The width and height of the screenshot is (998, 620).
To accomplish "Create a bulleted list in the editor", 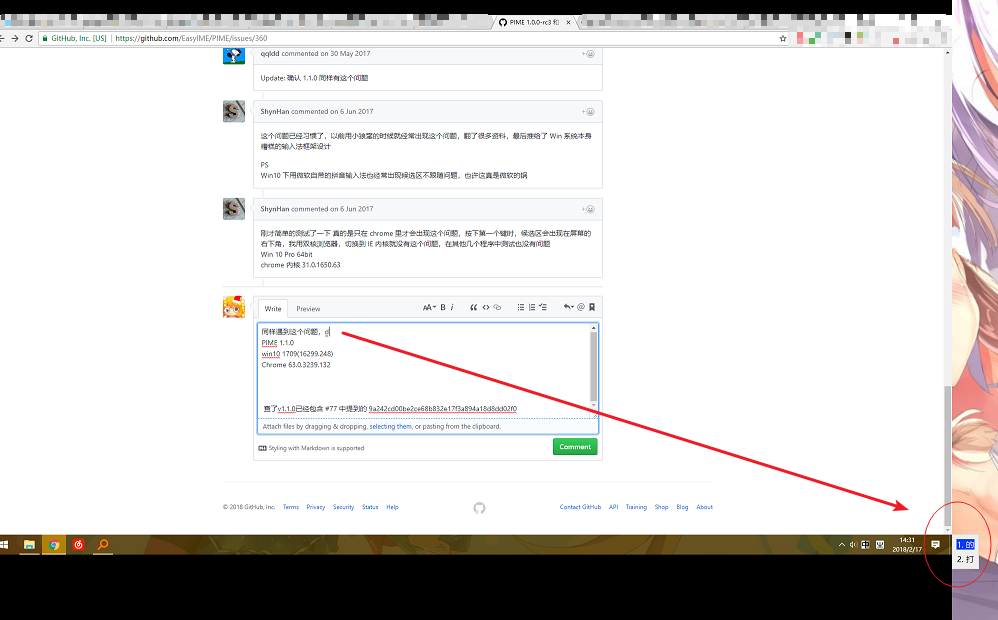I will (521, 307).
